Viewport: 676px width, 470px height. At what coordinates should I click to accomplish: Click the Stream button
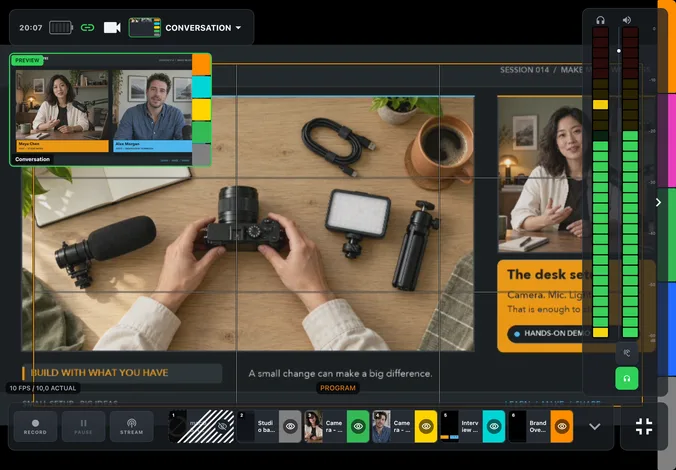tap(131, 426)
